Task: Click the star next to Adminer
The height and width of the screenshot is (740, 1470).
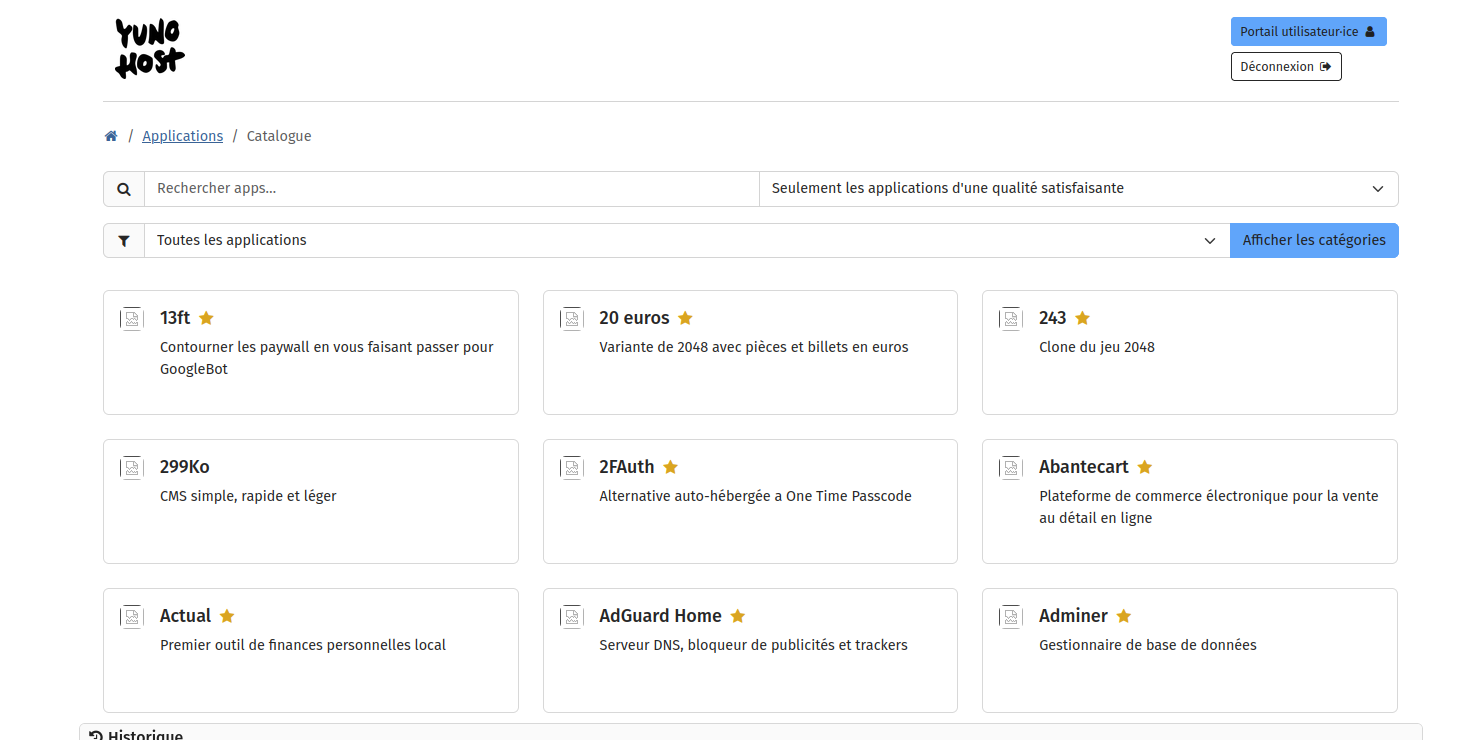Action: tap(1124, 616)
